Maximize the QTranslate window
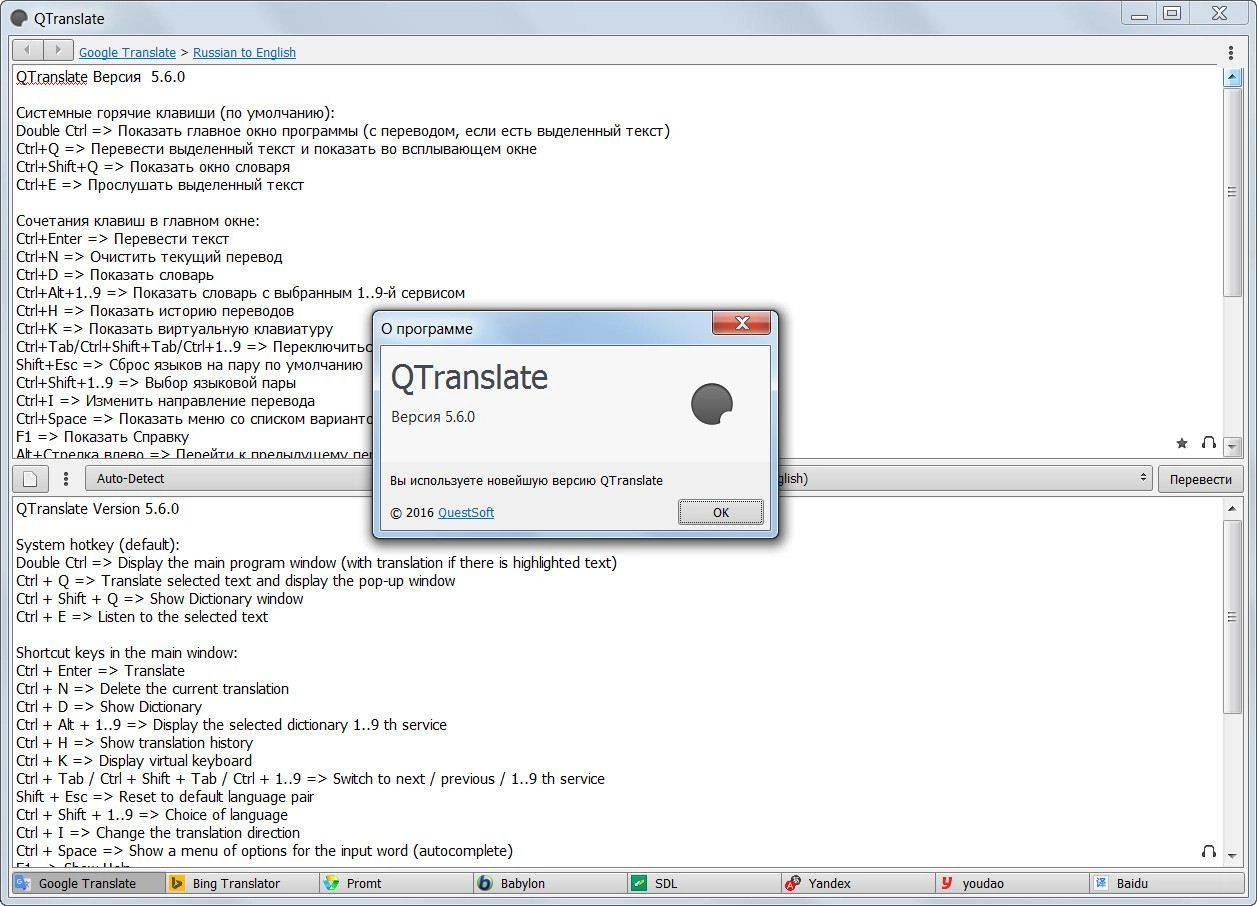Screen dimensions: 1257x906 point(1172,13)
